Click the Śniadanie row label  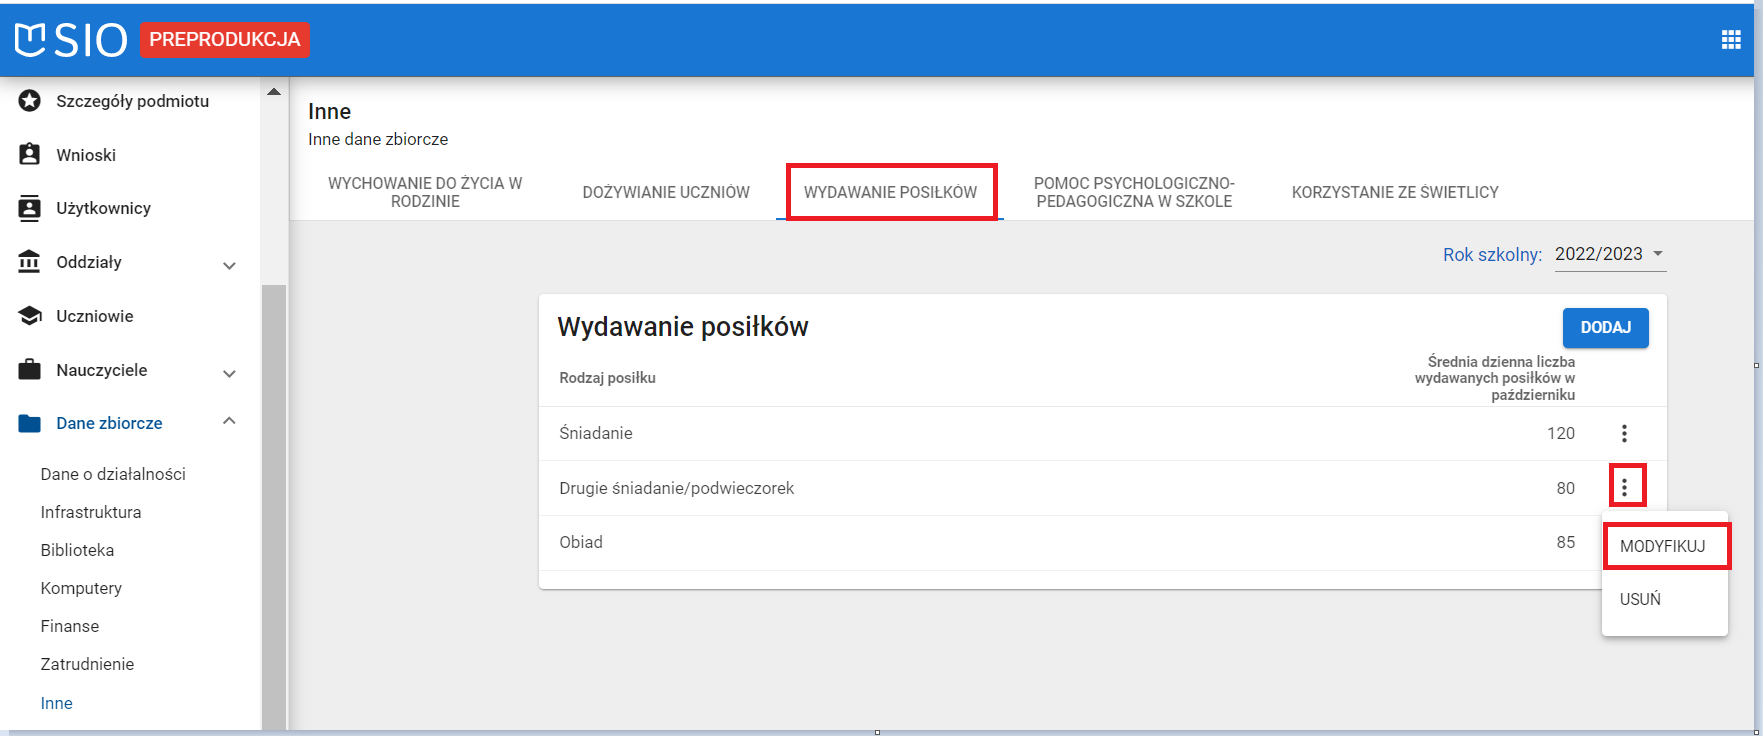tap(596, 433)
